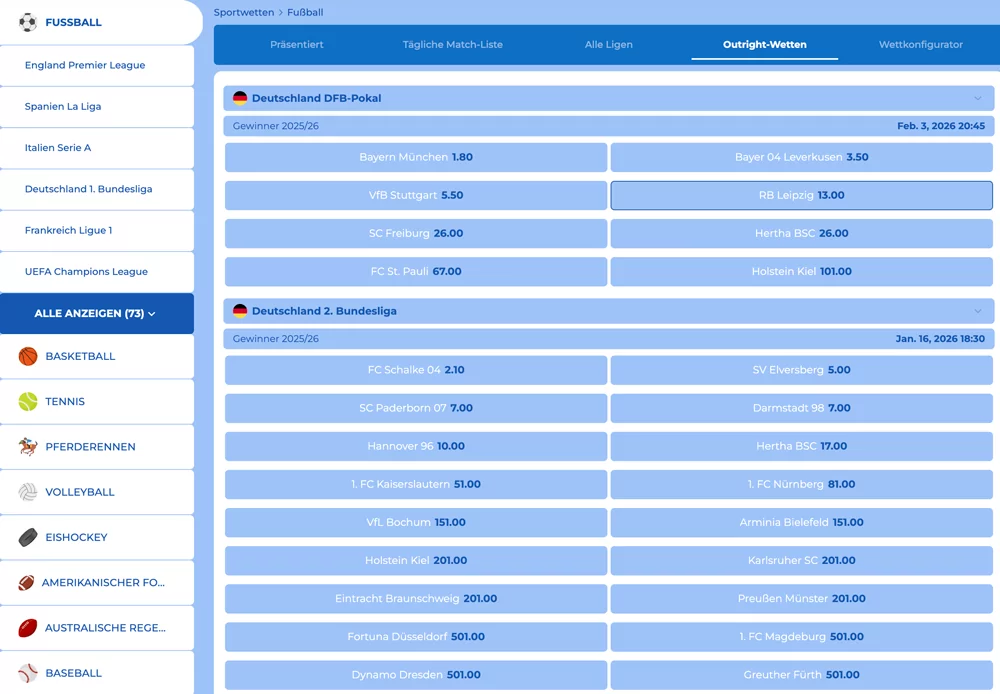Open Tennis via its ball icon
This screenshot has height=694, width=1000.
point(28,401)
